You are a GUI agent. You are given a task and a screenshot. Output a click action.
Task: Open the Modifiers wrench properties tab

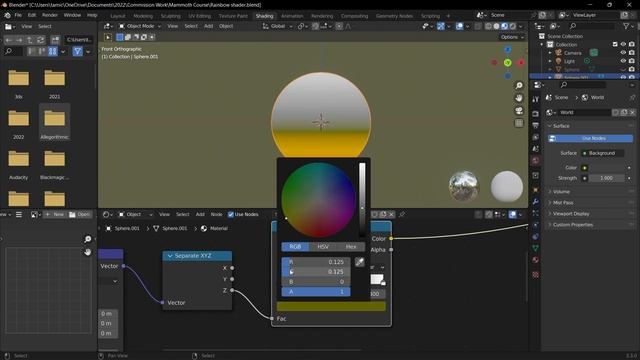pyautogui.click(x=536, y=202)
